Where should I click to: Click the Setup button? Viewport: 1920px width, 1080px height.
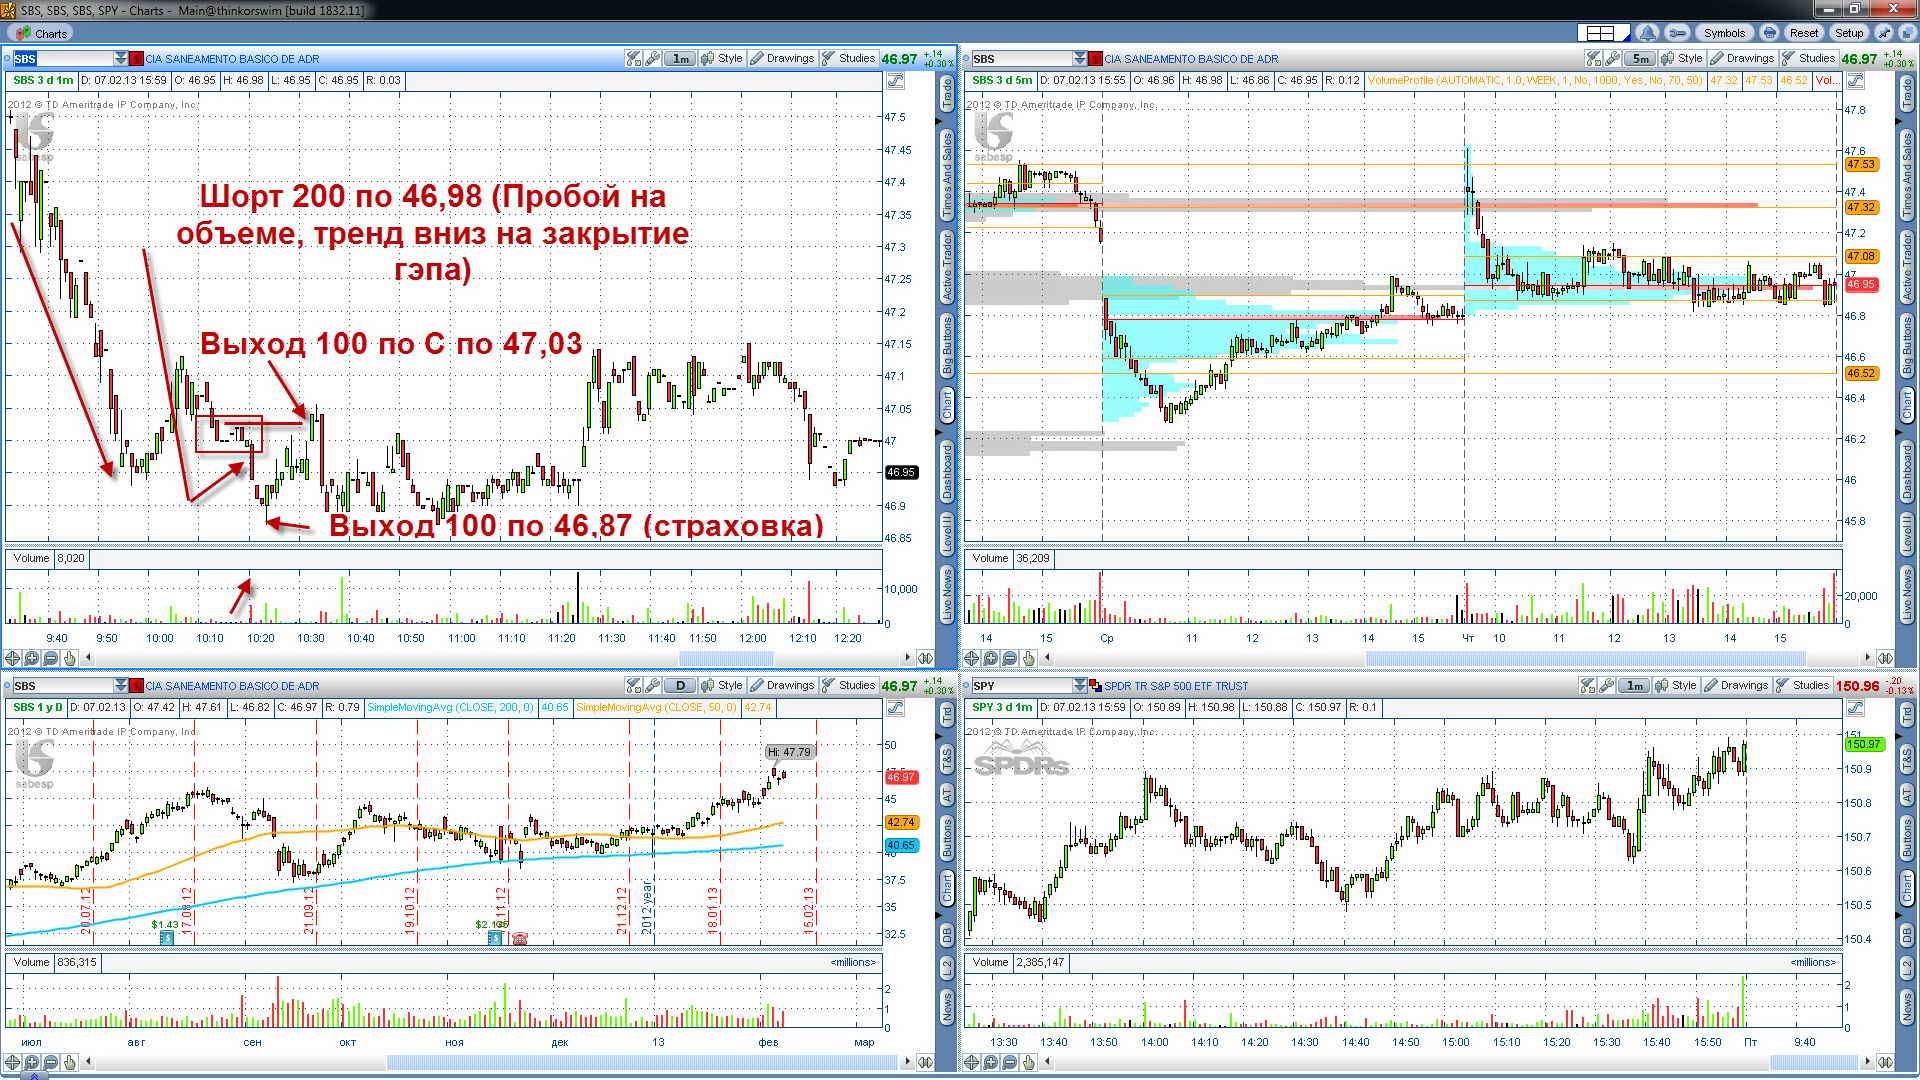click(x=1849, y=33)
